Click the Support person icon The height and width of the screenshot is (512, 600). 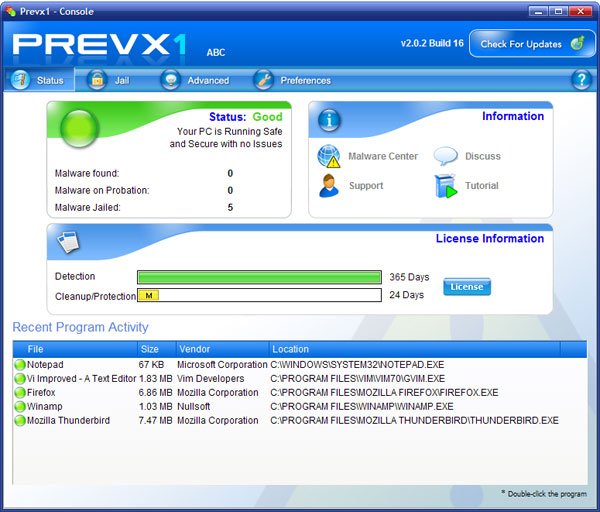tap(329, 186)
